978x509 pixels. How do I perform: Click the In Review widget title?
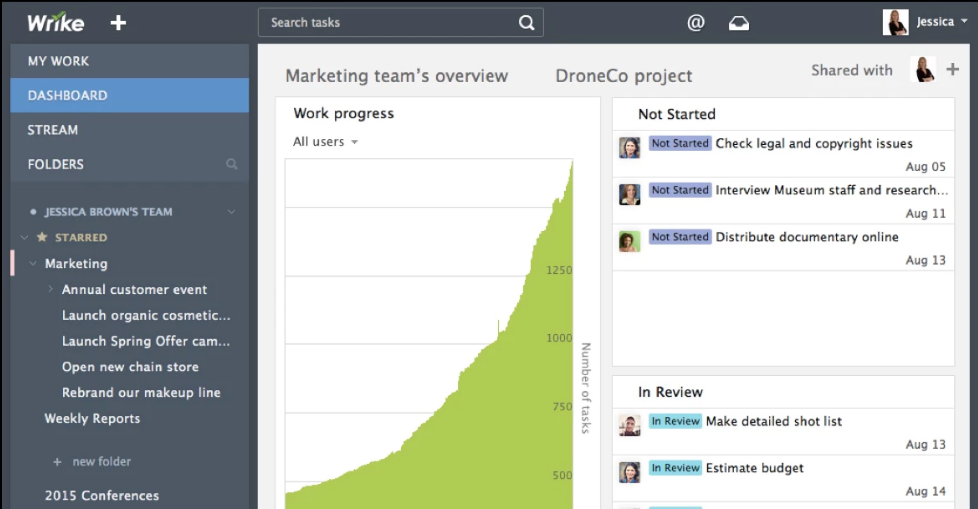click(x=671, y=392)
